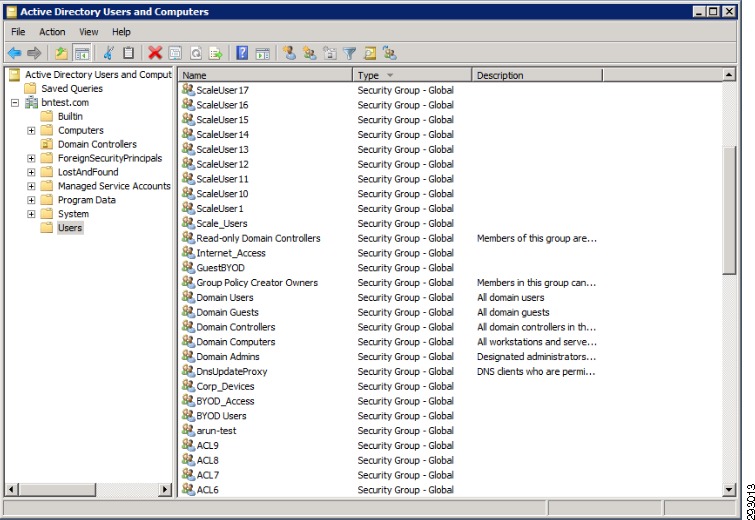Click the Domain Controllers OU folder icon
This screenshot has width=755, height=520.
coord(47,144)
